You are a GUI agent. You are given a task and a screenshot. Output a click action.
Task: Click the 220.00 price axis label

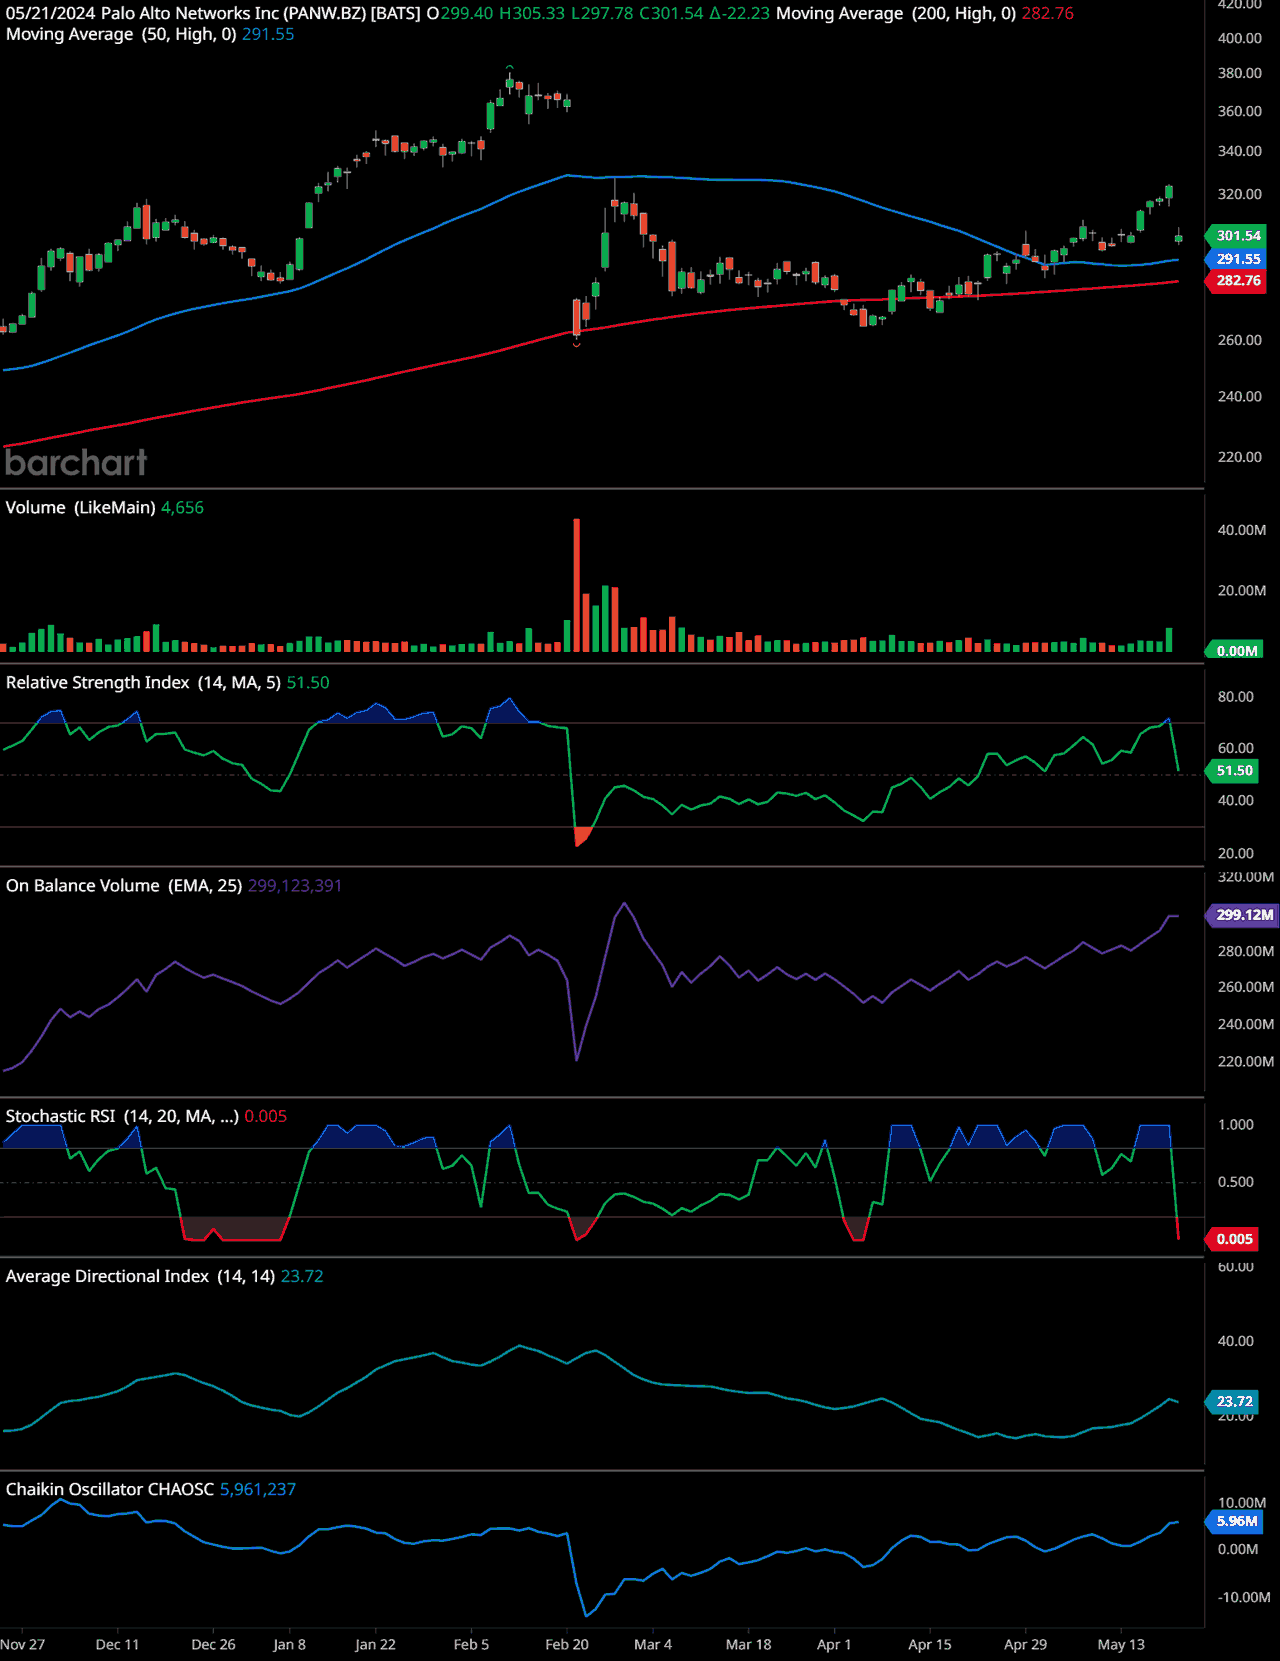(x=1240, y=457)
